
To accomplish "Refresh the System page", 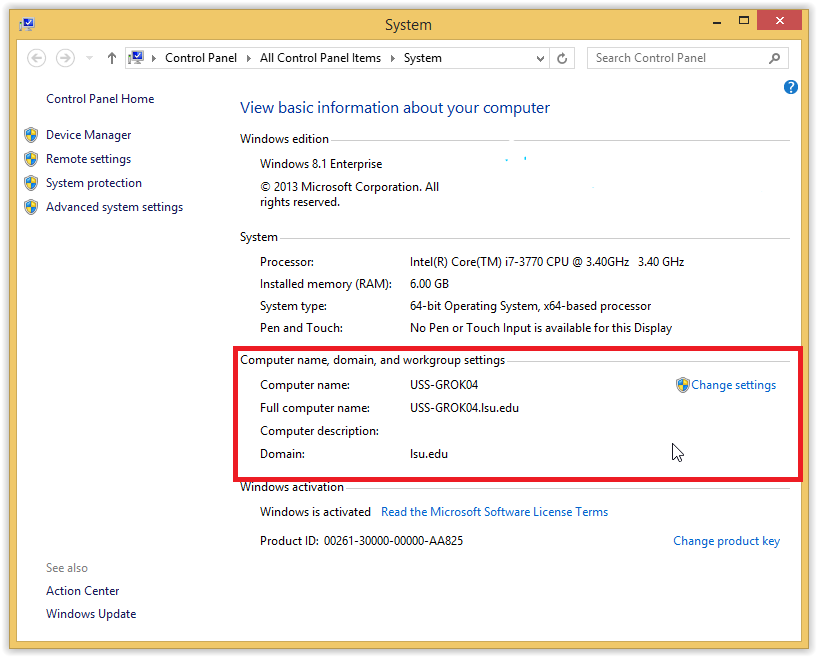I will (562, 58).
